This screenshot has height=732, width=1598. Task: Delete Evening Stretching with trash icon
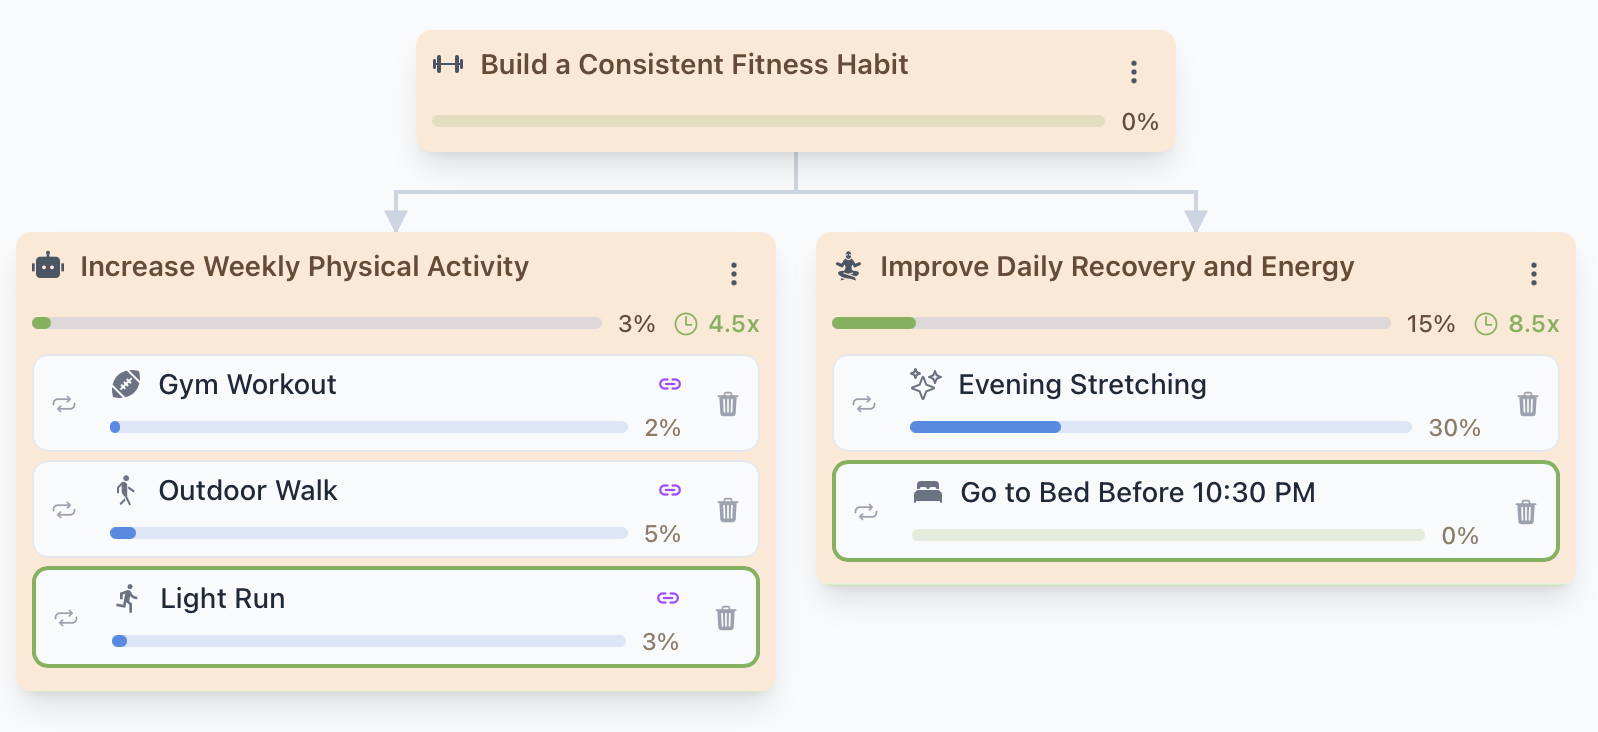(1528, 404)
